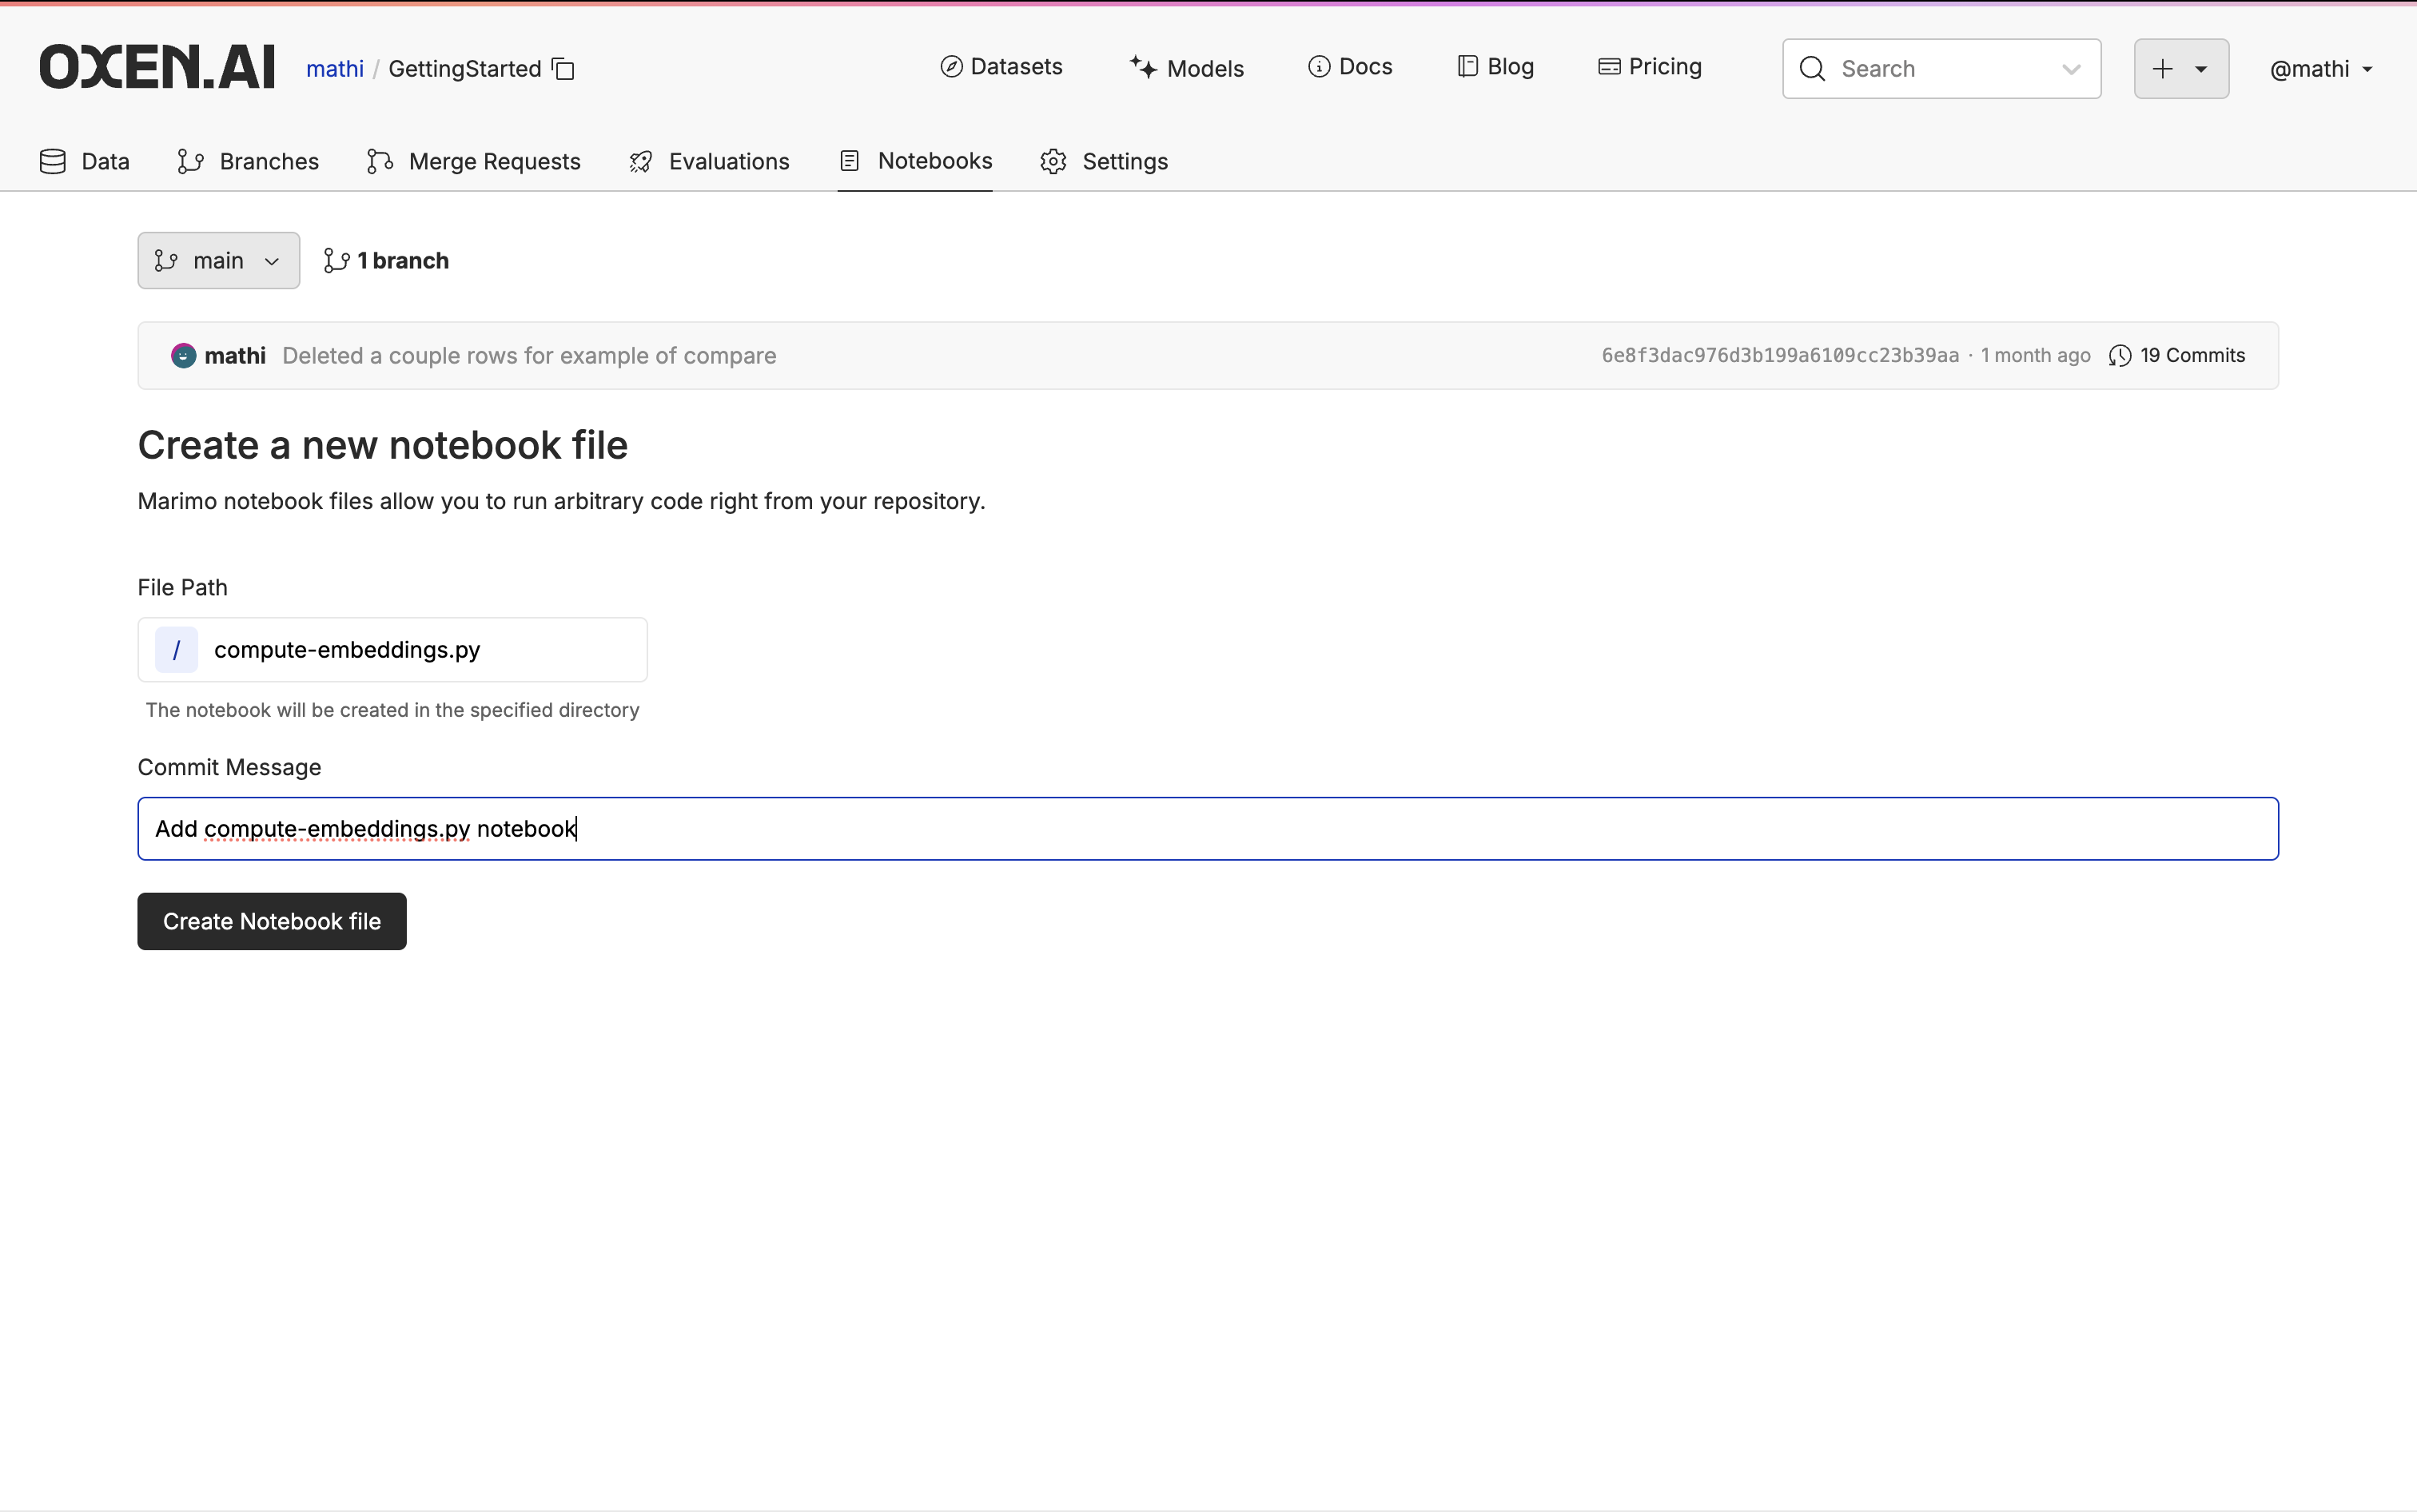Screen dimensions: 2417x1512
Task: Expand the plus create-new dropdown
Action: pos(2180,69)
